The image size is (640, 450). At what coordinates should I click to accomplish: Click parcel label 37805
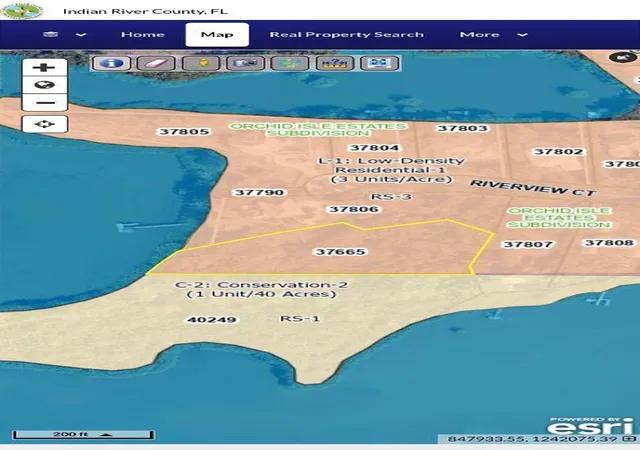pos(184,131)
